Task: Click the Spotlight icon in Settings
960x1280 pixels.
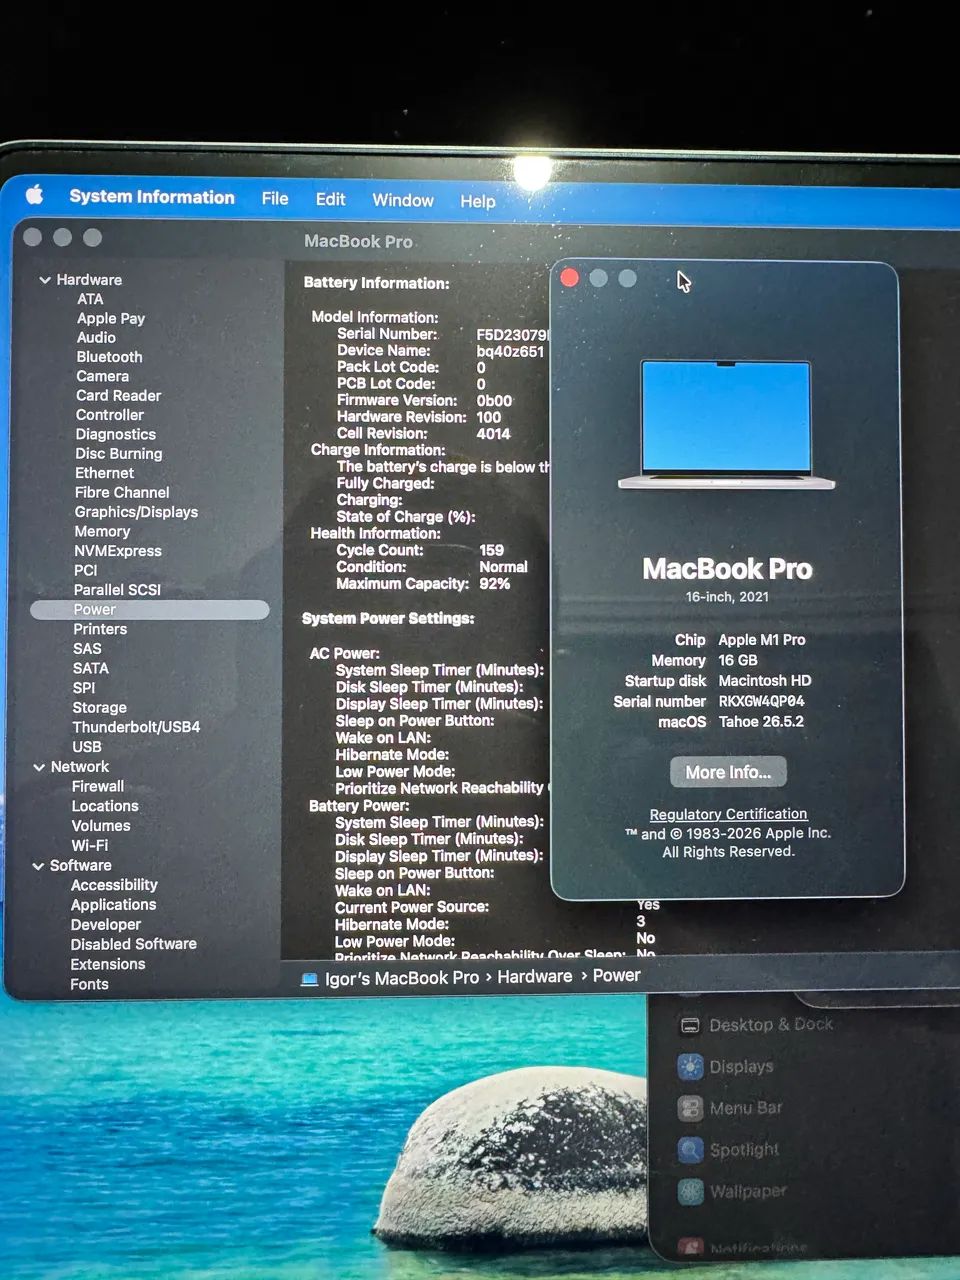Action: point(690,1150)
